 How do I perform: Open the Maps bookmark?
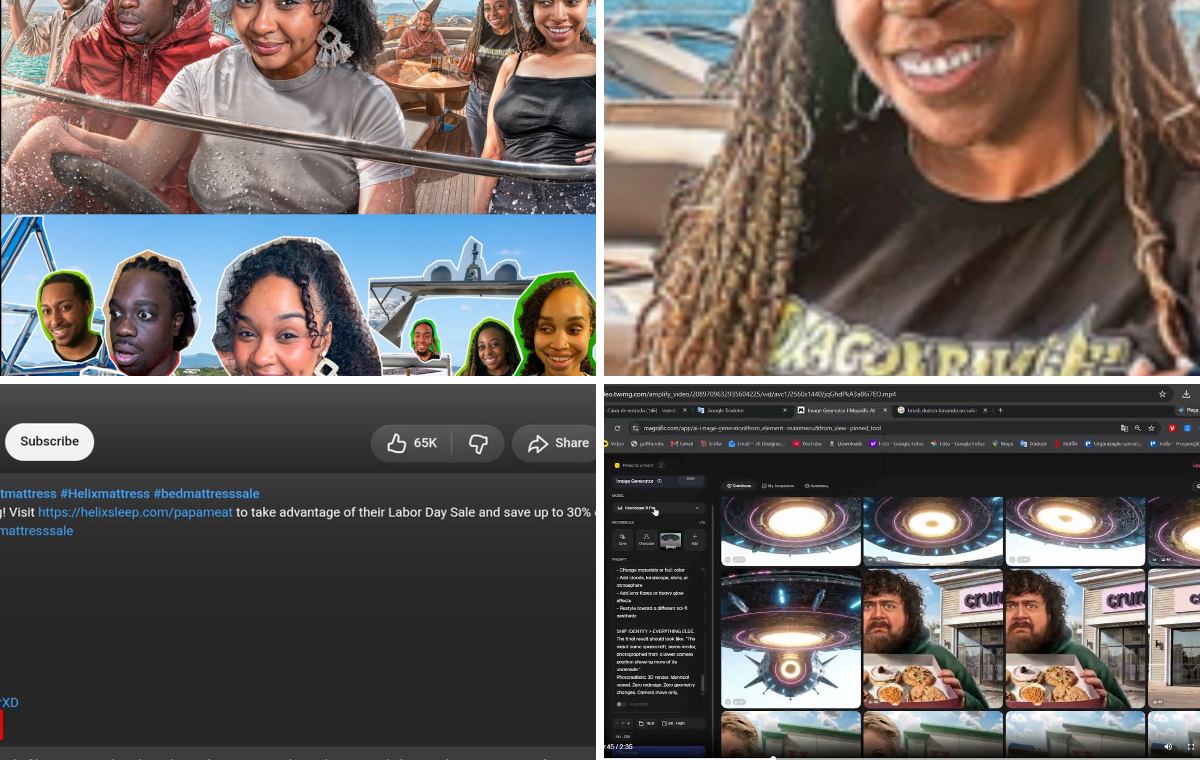click(1002, 443)
